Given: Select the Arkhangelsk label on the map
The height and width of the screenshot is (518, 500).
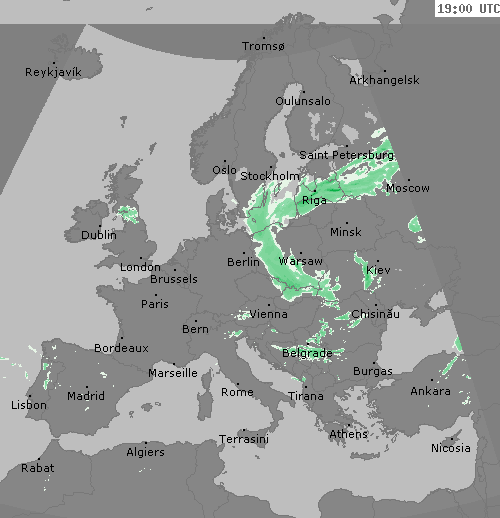Looking at the screenshot, I should tap(384, 80).
